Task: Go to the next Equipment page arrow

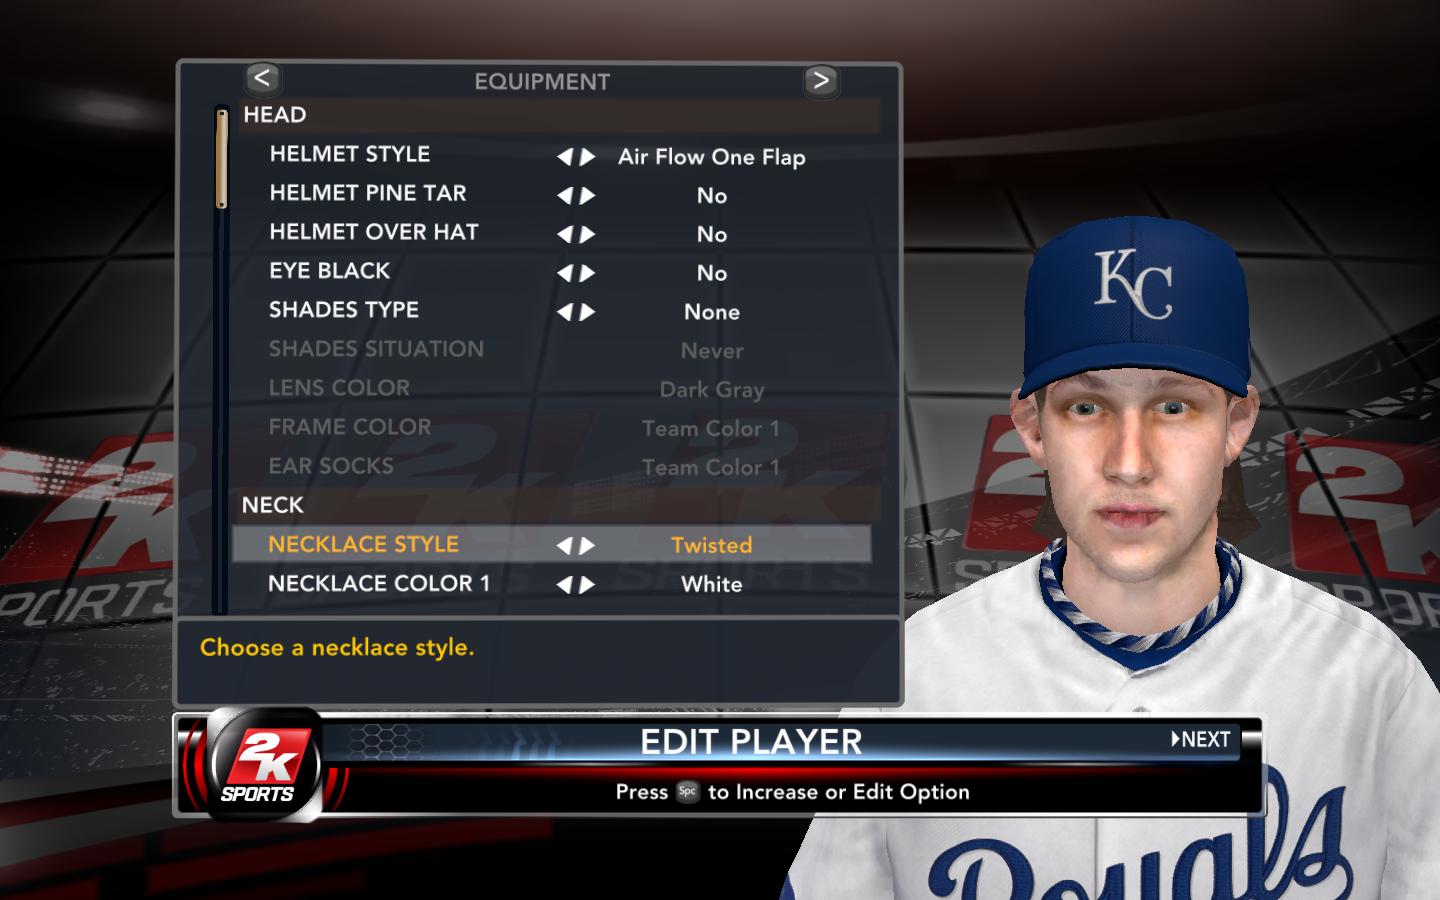Action: (821, 80)
